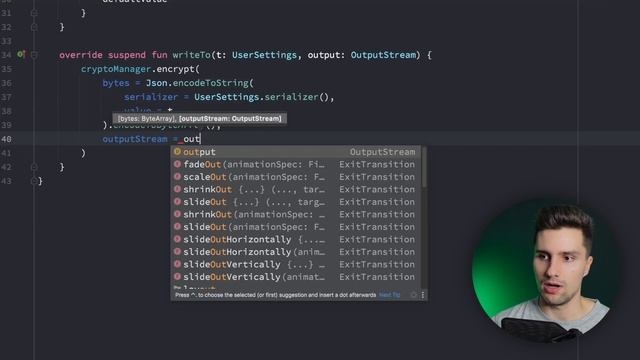The image size is (640, 360).
Task: Collapse the fold marker on line 31
Action: click(x=34, y=13)
